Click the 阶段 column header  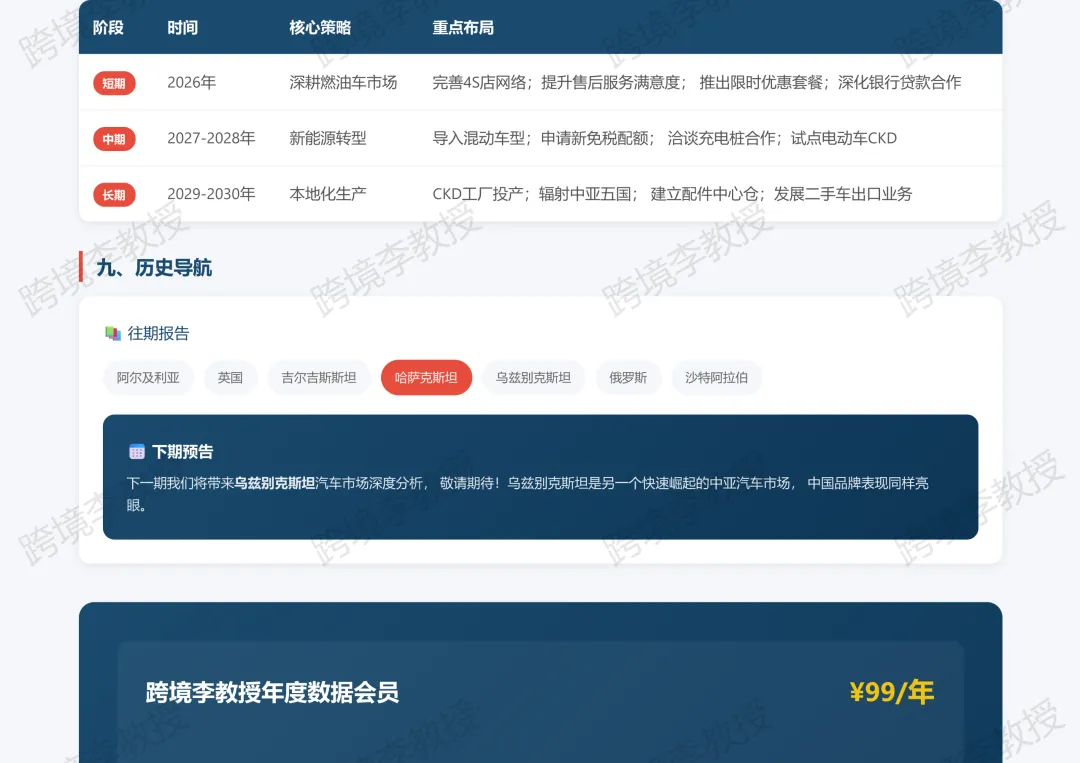108,28
